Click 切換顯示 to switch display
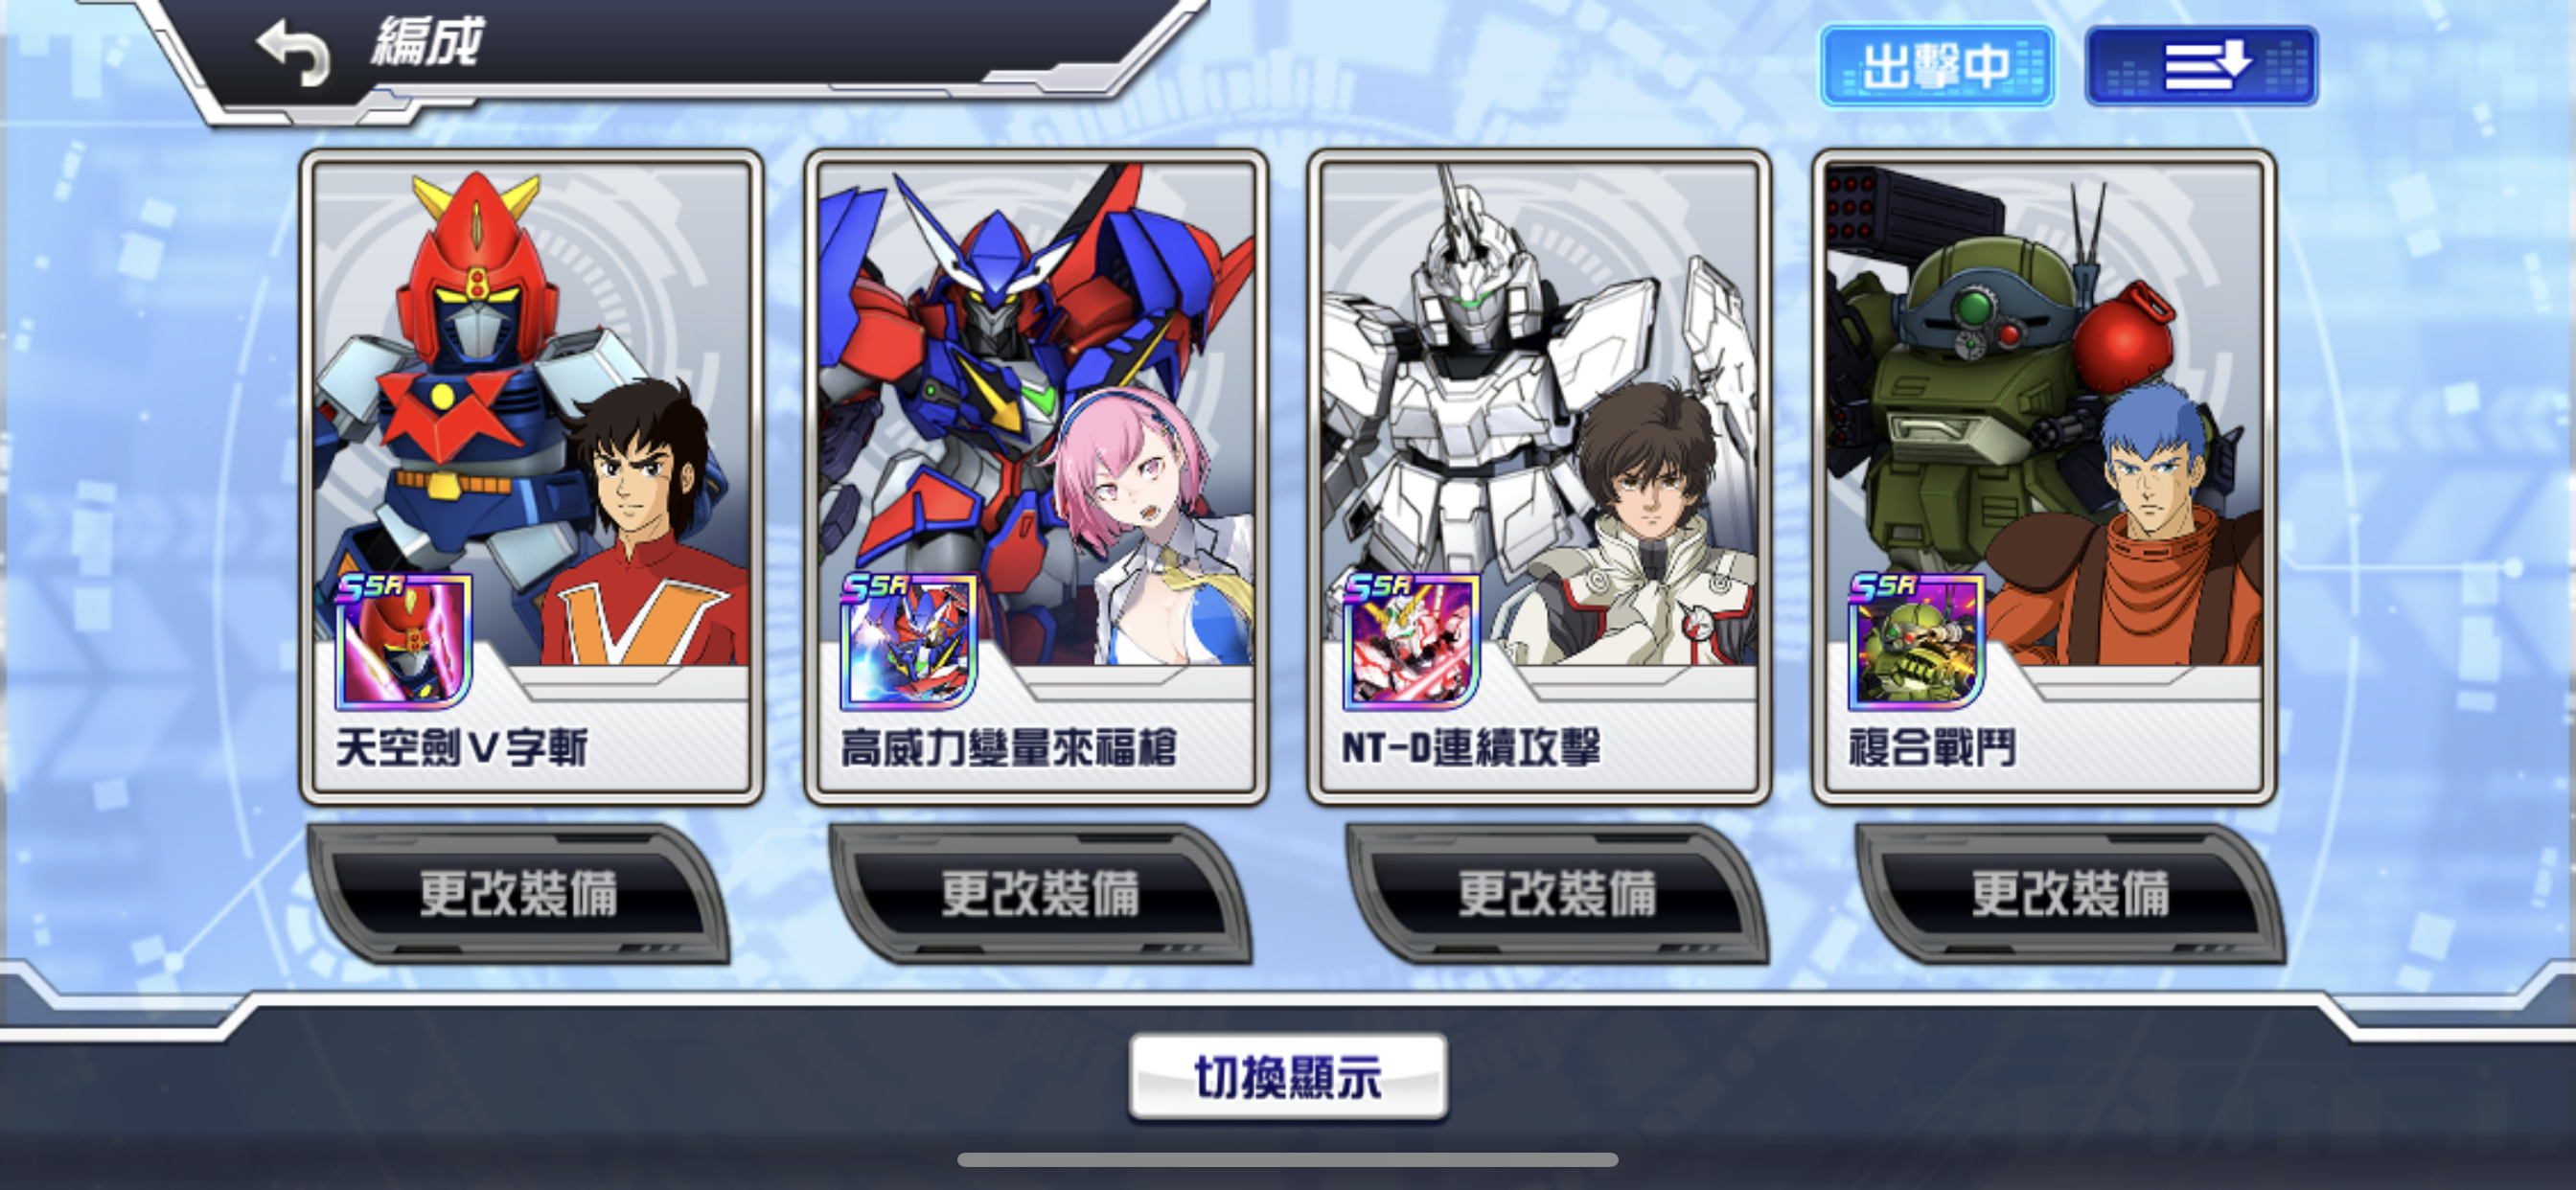Viewport: 2576px width, 1190px height. pos(1288,1077)
